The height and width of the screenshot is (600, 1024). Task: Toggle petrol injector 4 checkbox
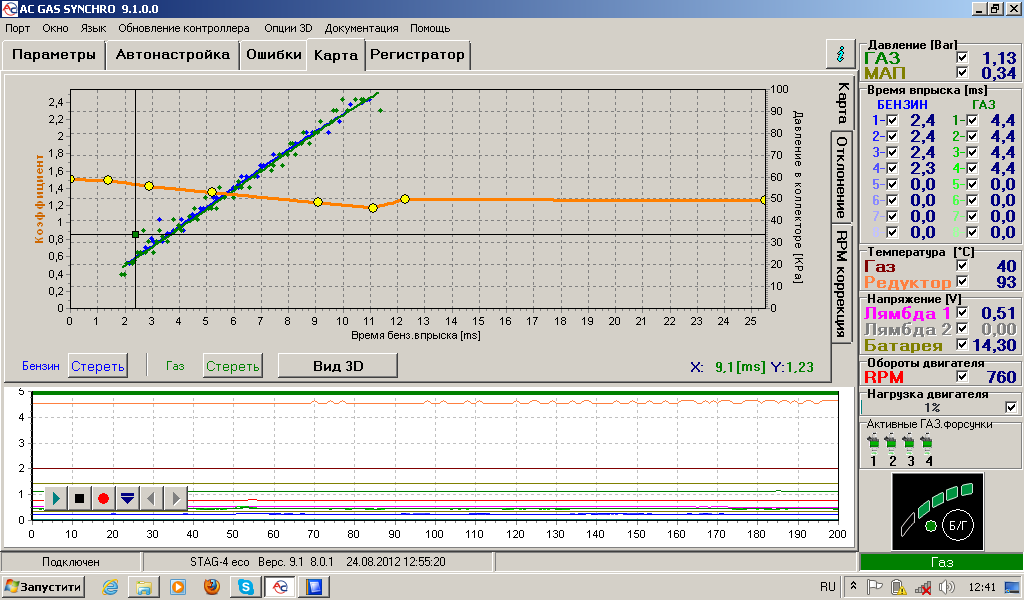892,168
